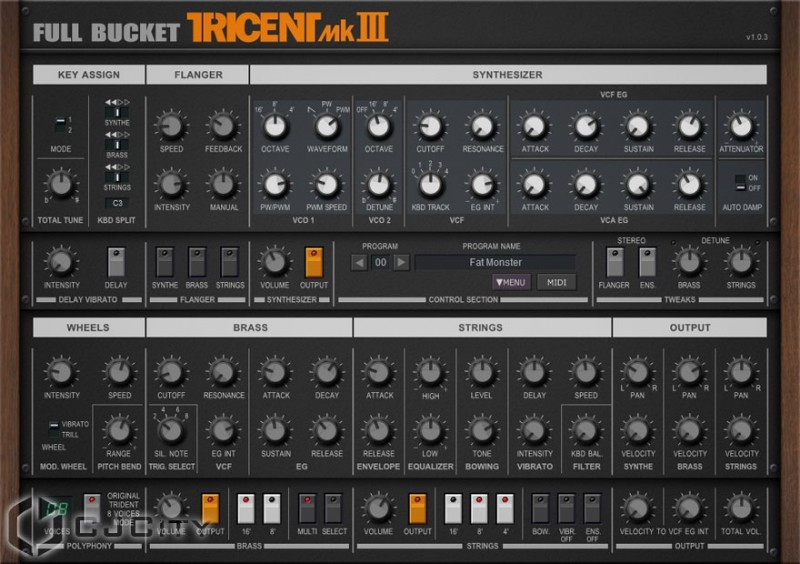
Task: Toggle the Brass MULTI trigger switch
Action: pyautogui.click(x=307, y=508)
